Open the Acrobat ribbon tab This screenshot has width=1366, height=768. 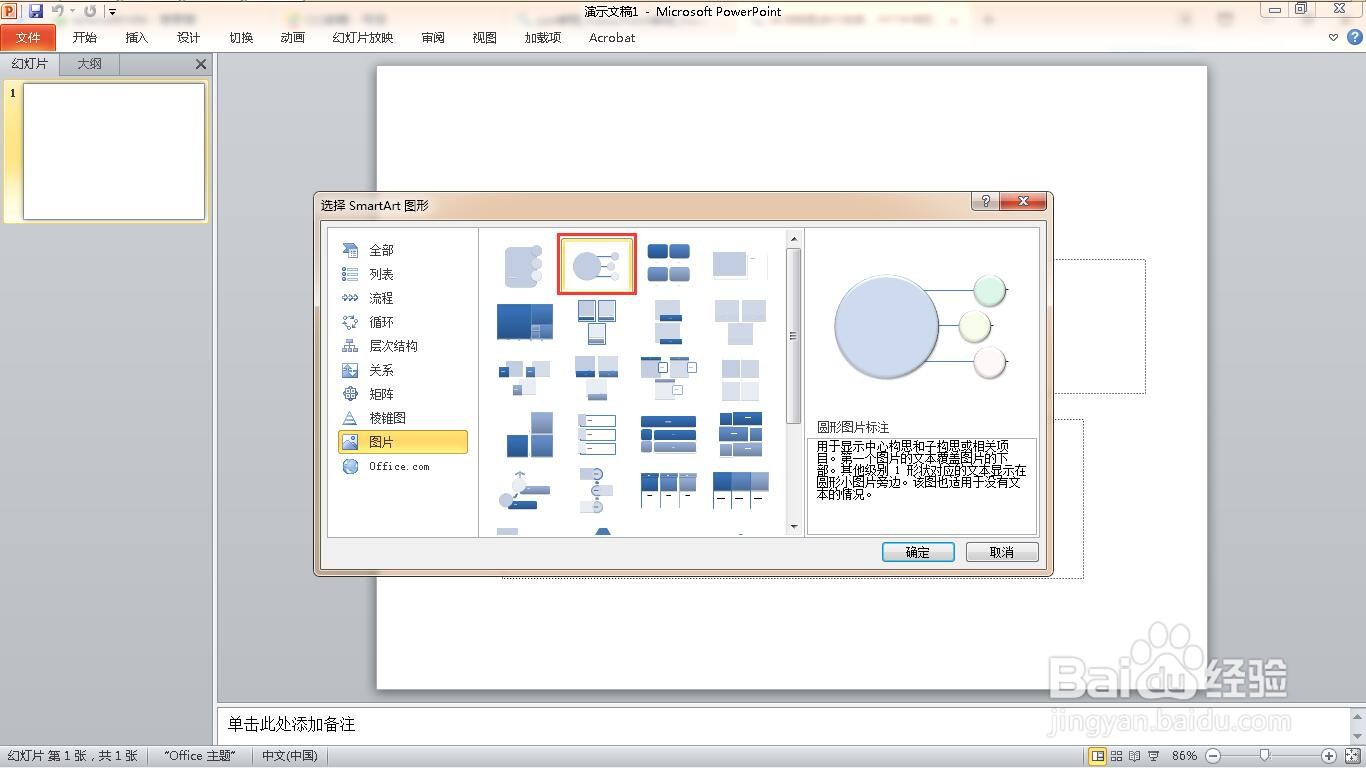click(612, 38)
